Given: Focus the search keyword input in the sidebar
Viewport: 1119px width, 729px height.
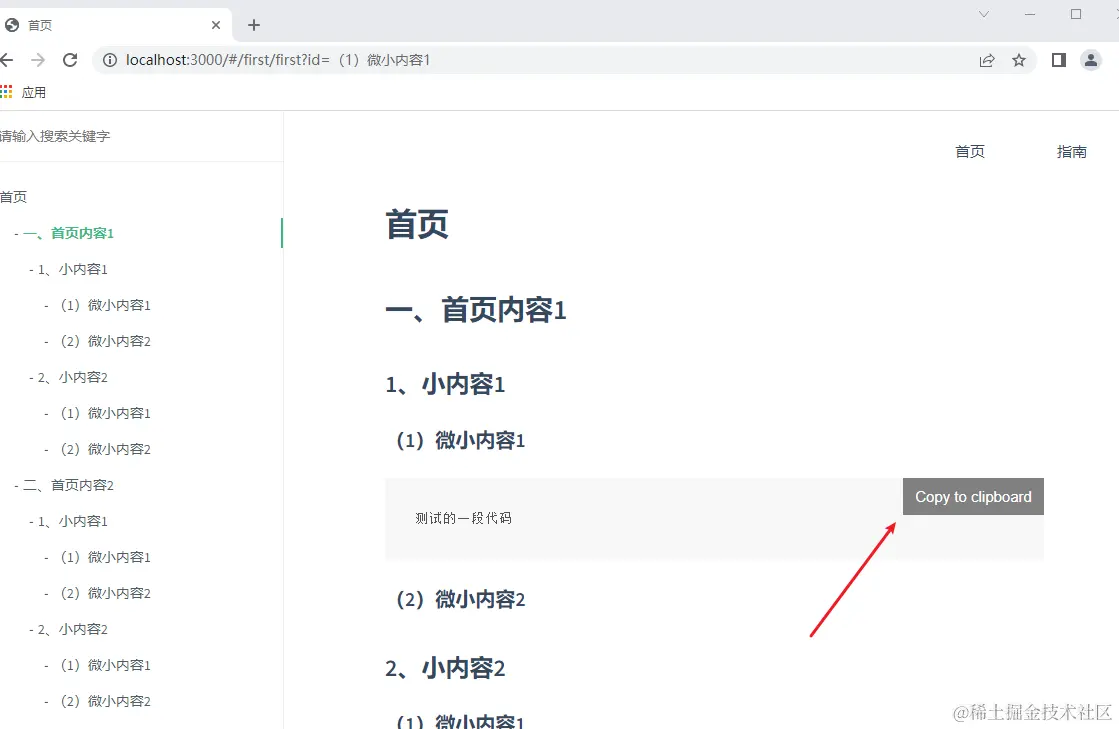Looking at the screenshot, I should pos(140,136).
